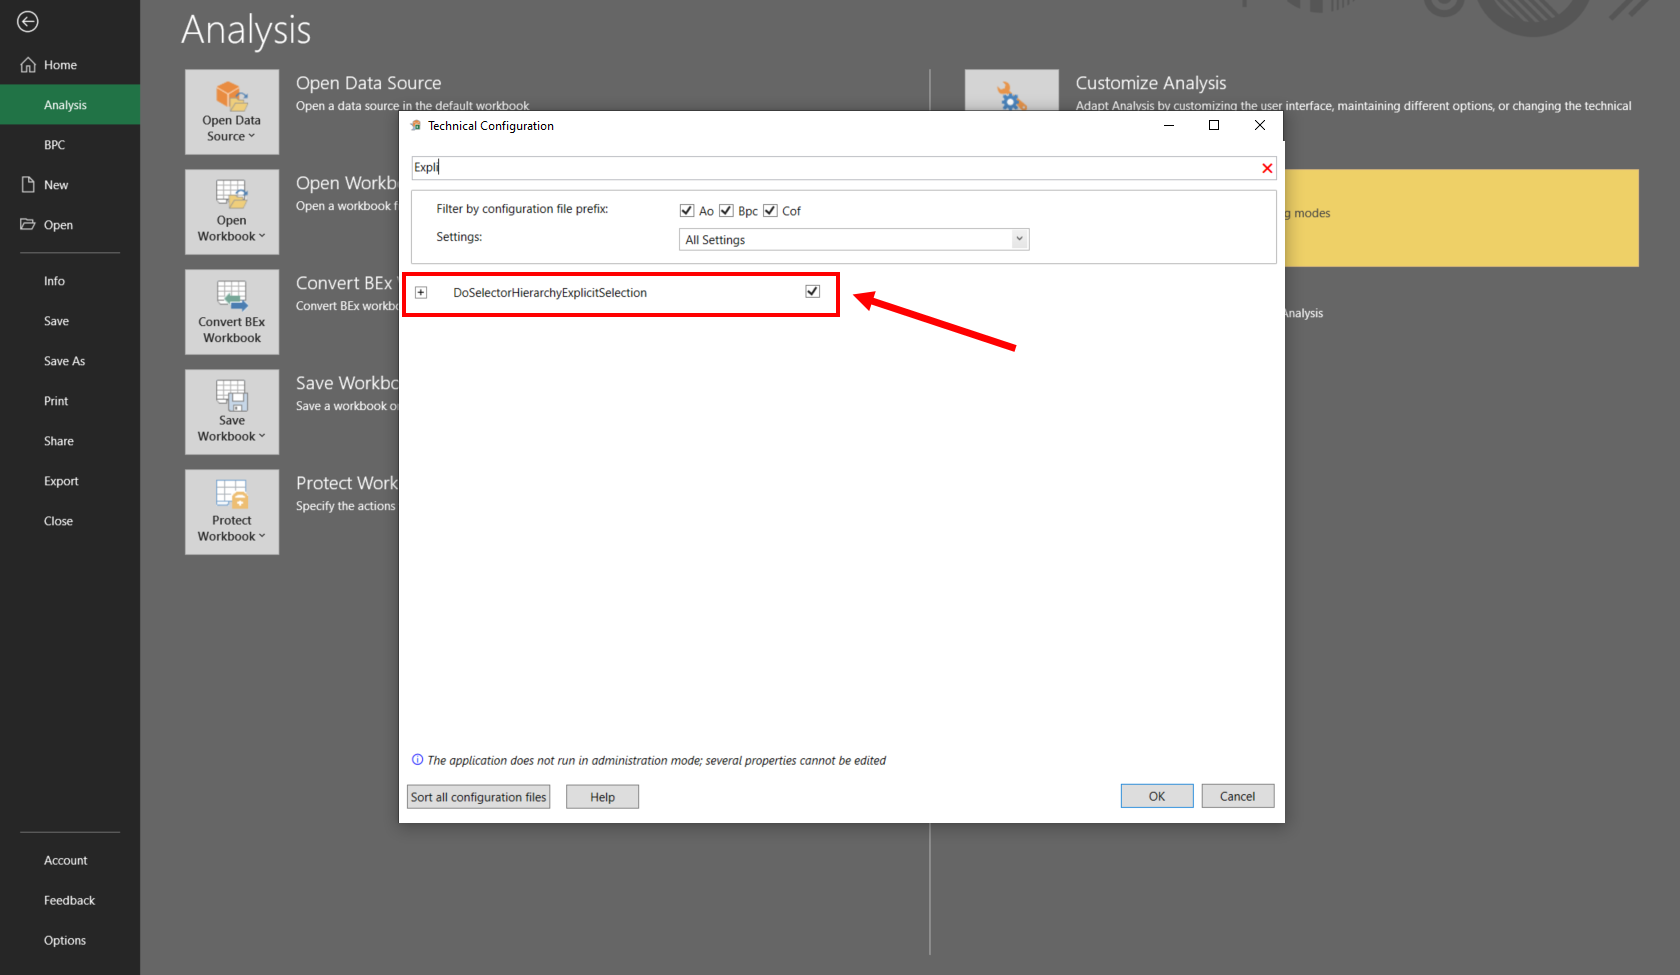Image resolution: width=1680 pixels, height=975 pixels.
Task: Click the Filter by configuration file prefix label
Action: 522,209
